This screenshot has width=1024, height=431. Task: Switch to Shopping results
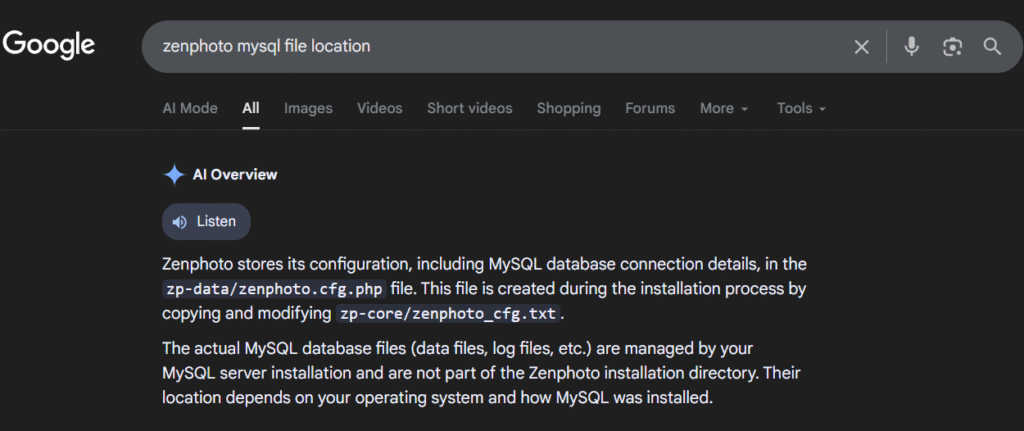coord(568,108)
